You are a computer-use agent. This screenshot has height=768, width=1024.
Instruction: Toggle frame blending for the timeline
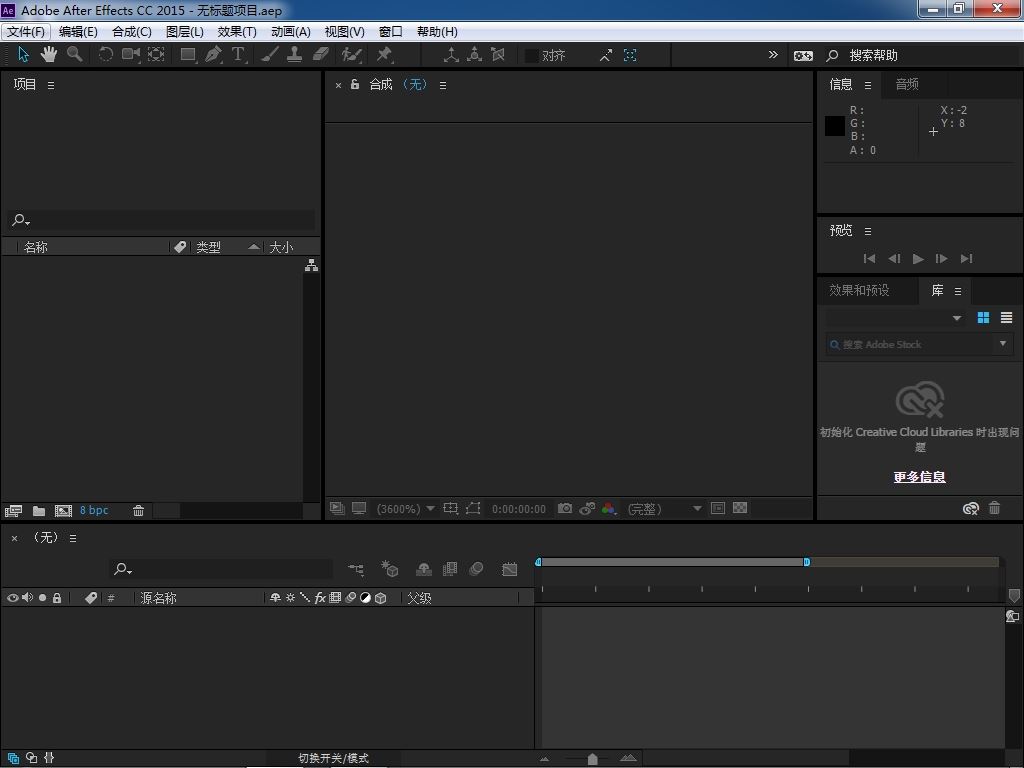tap(450, 569)
